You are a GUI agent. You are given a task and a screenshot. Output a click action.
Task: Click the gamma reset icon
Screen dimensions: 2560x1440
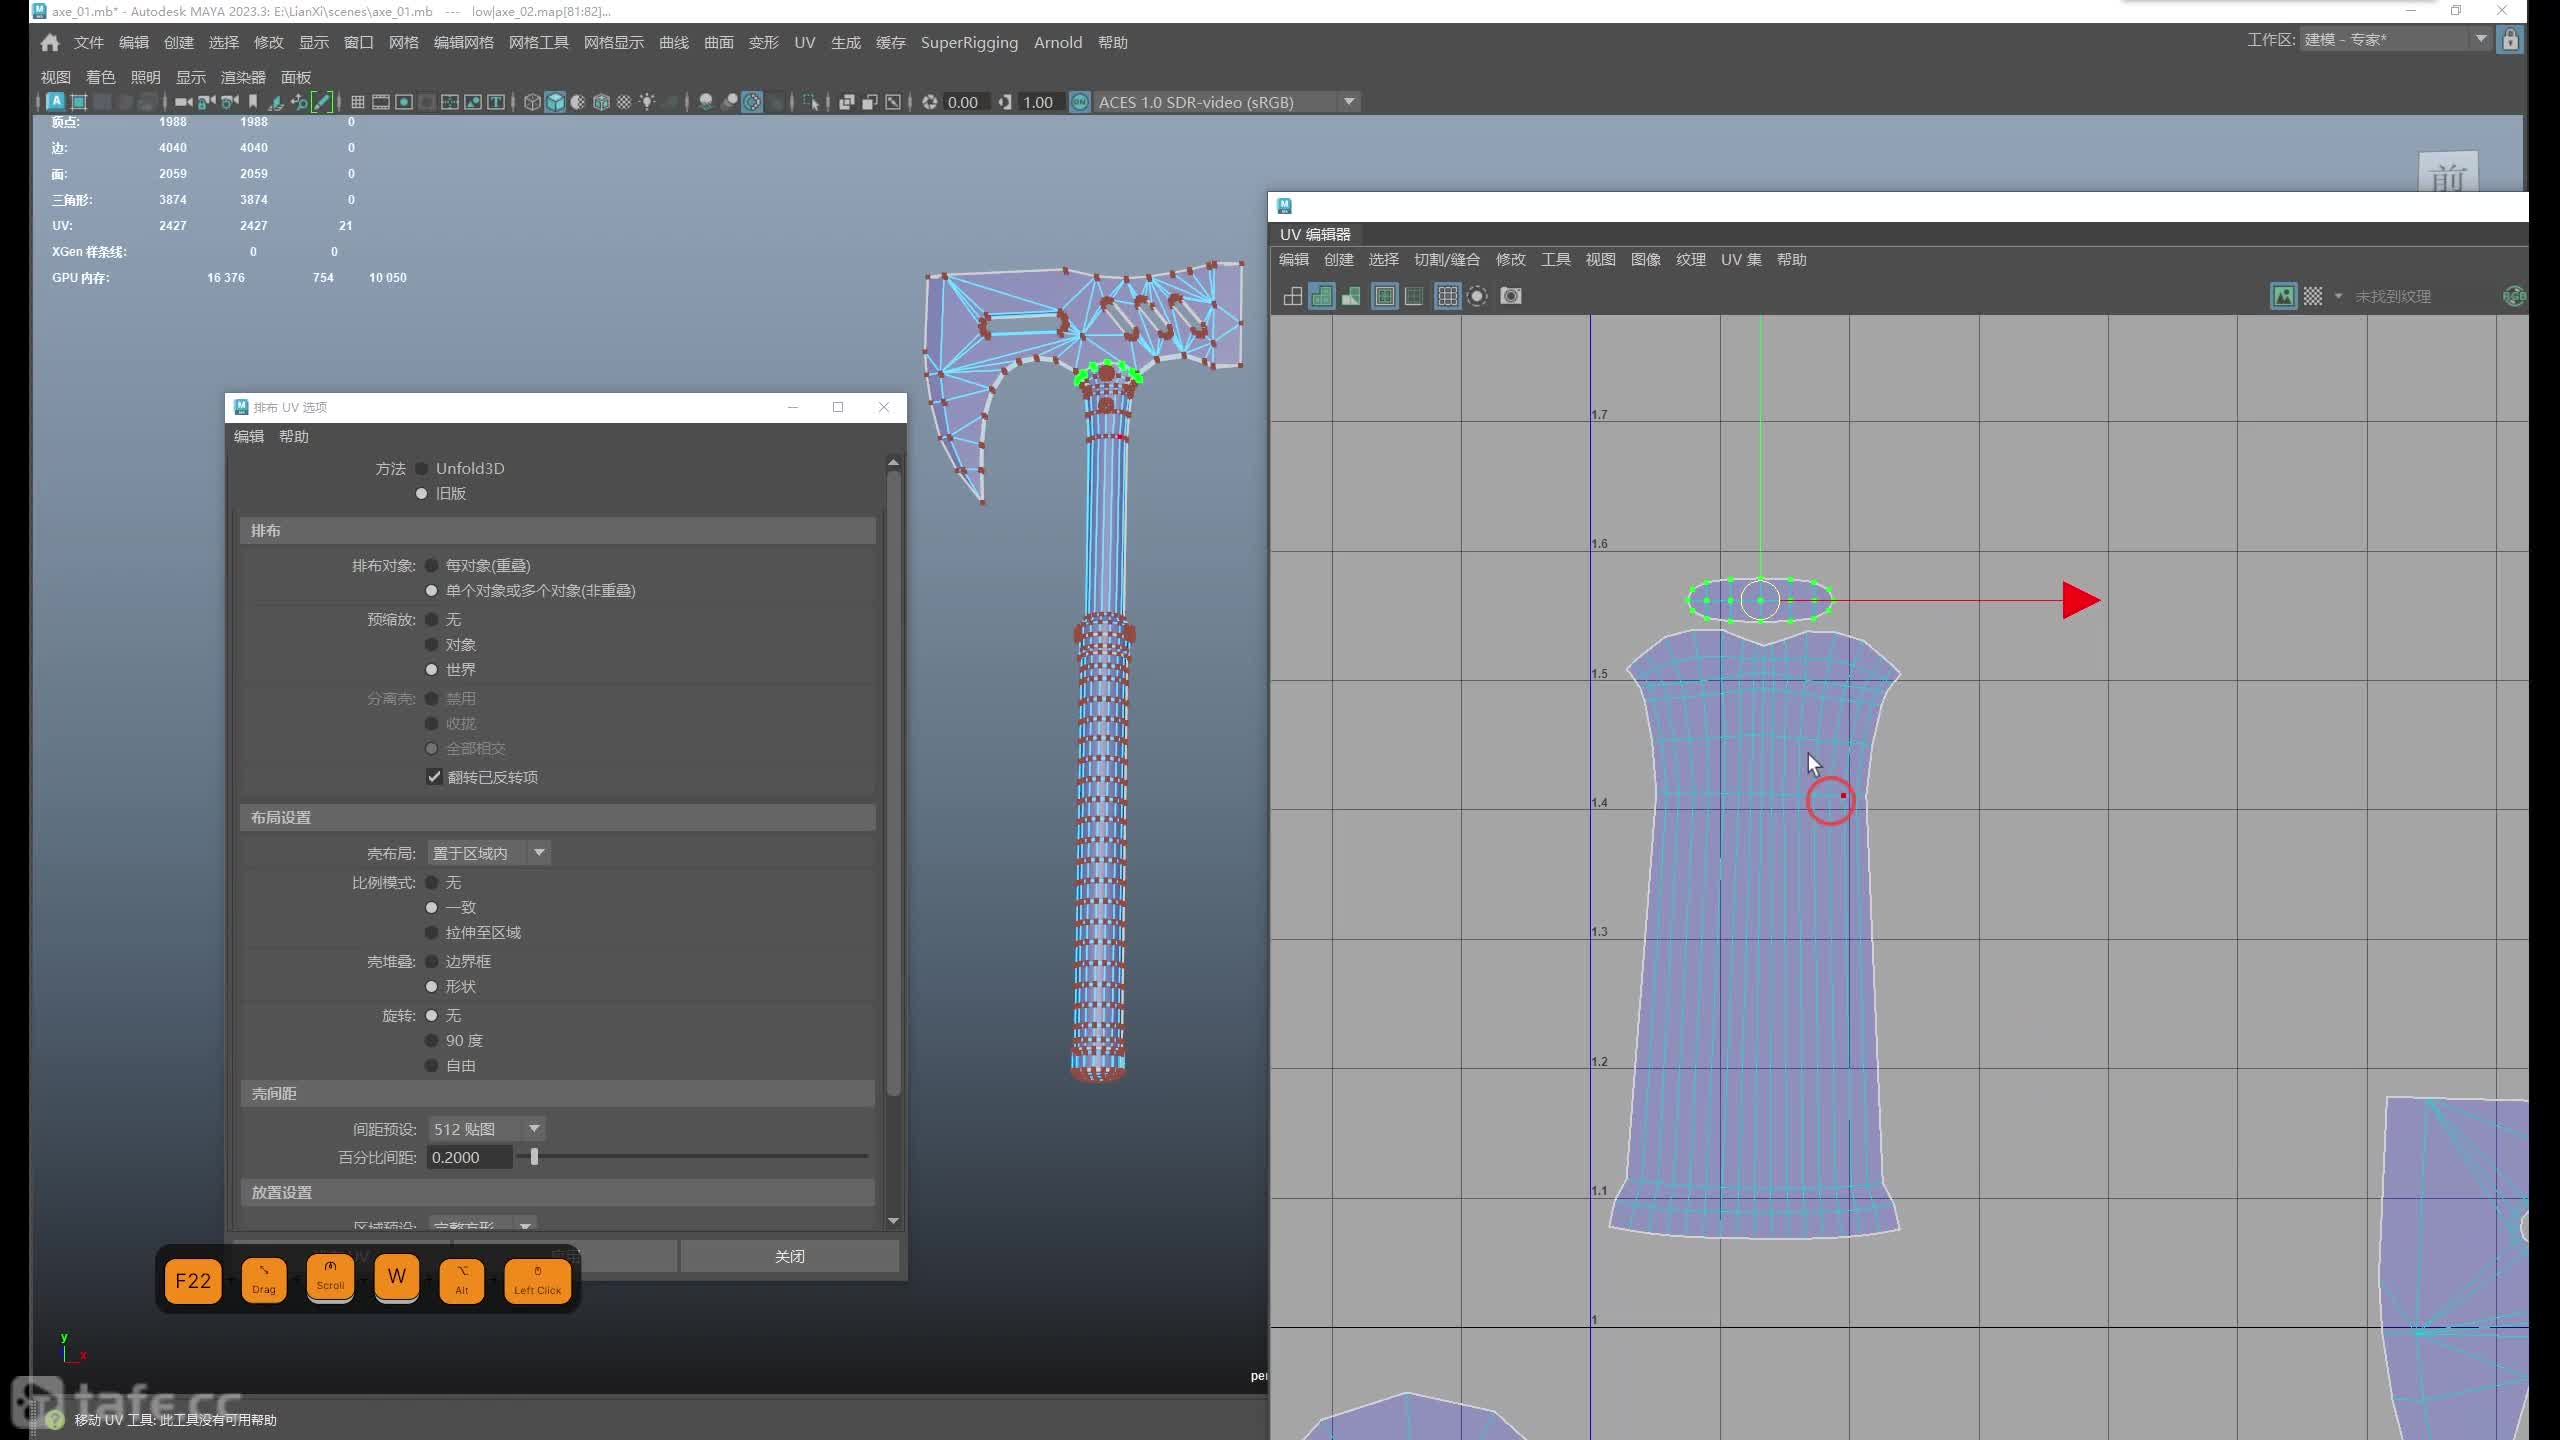pyautogui.click(x=1005, y=102)
